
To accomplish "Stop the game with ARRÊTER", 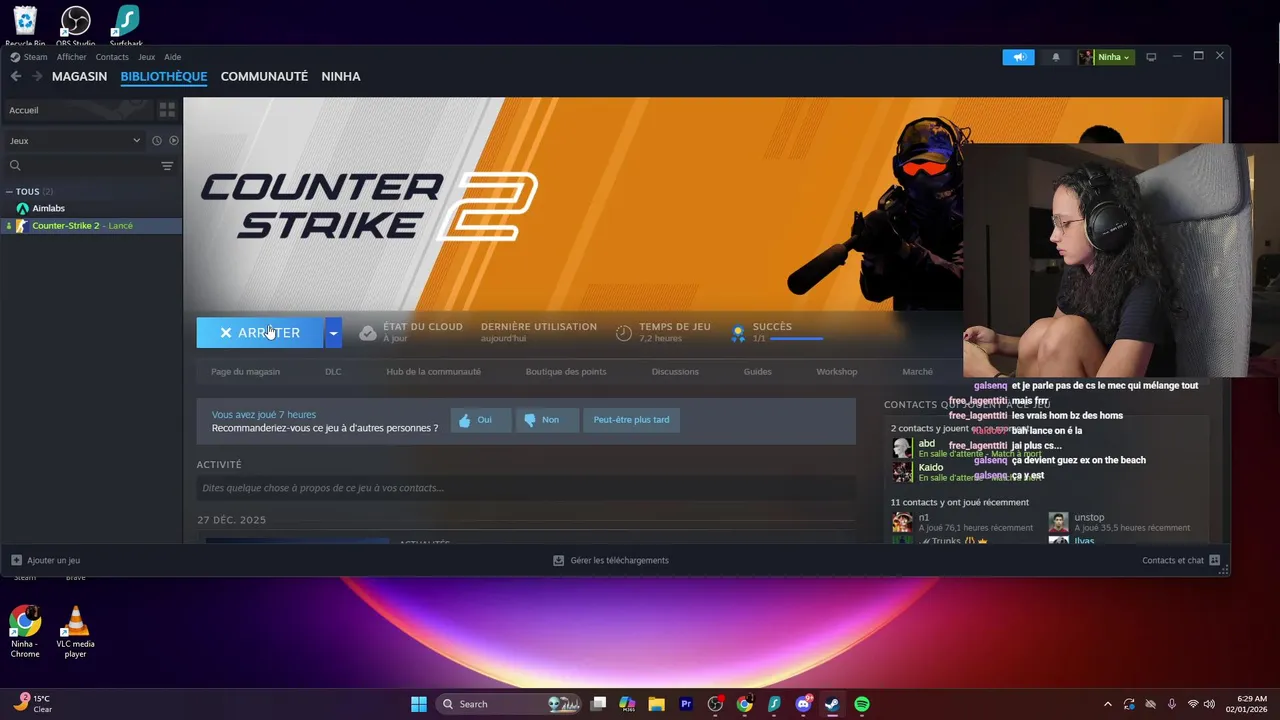I will 260,333.
